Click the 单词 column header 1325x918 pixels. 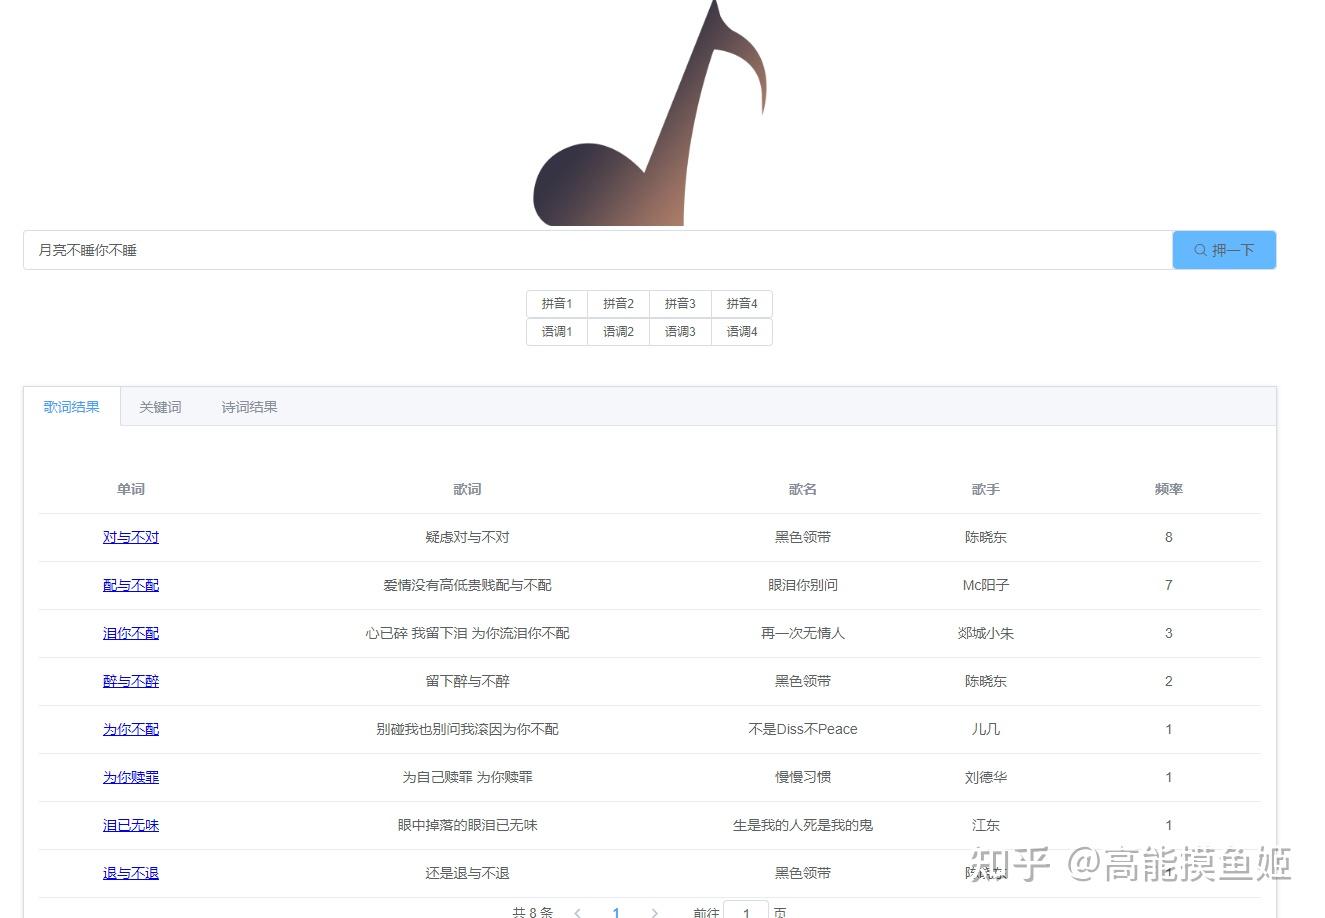tap(131, 489)
